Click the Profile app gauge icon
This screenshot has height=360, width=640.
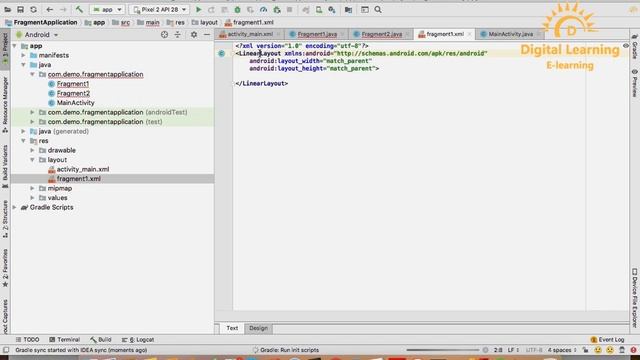click(263, 9)
